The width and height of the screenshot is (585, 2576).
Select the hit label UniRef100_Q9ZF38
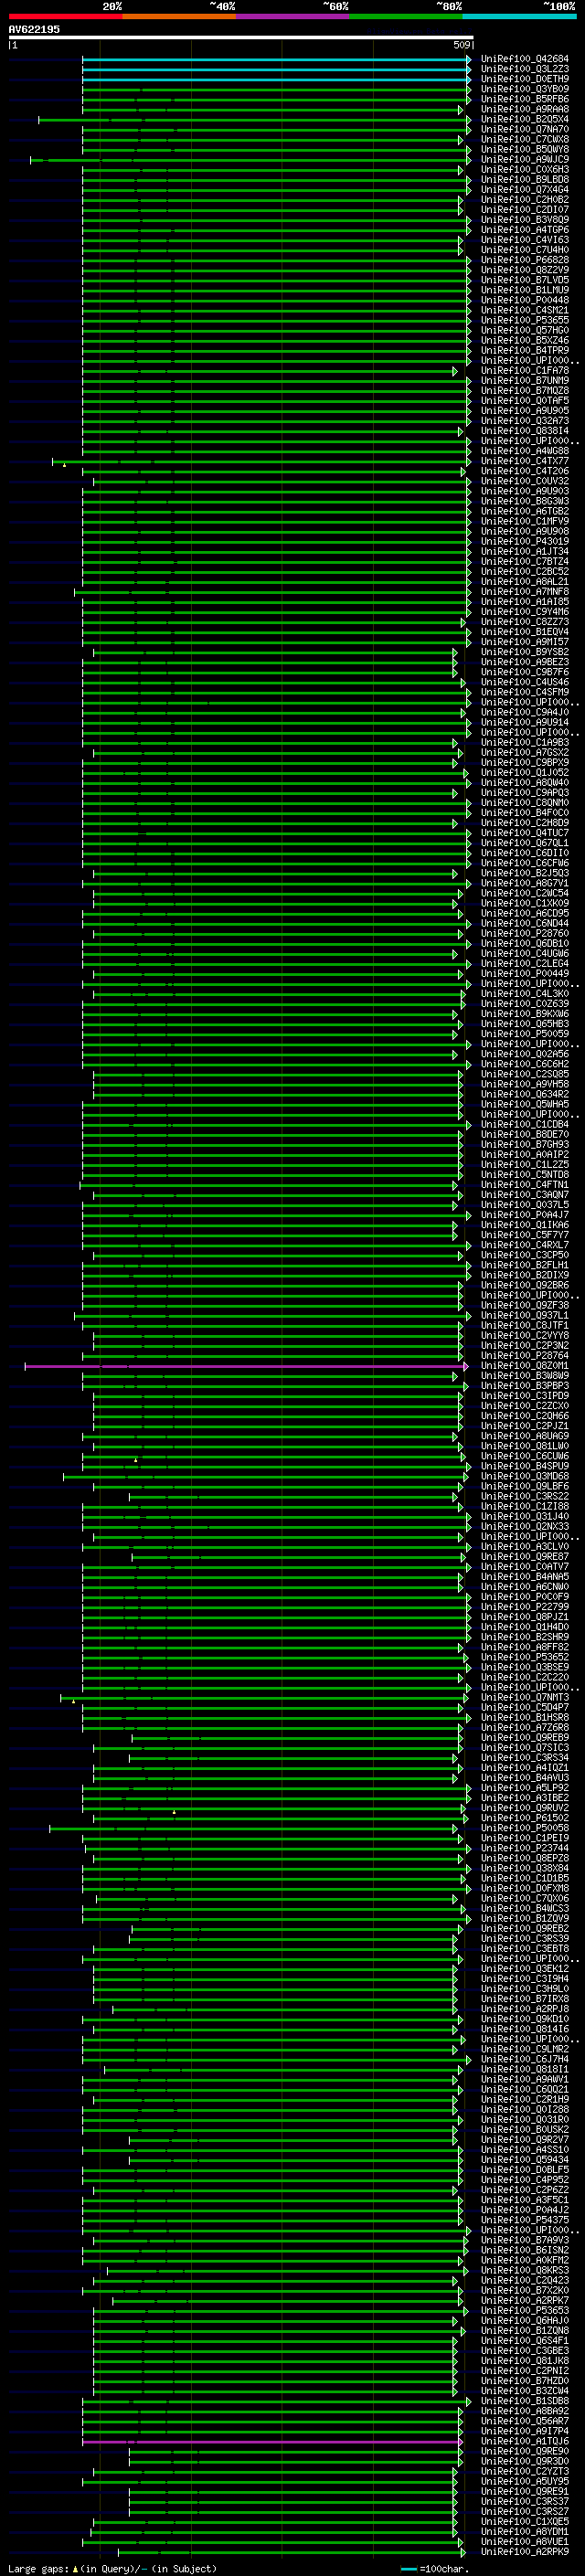click(525, 1305)
